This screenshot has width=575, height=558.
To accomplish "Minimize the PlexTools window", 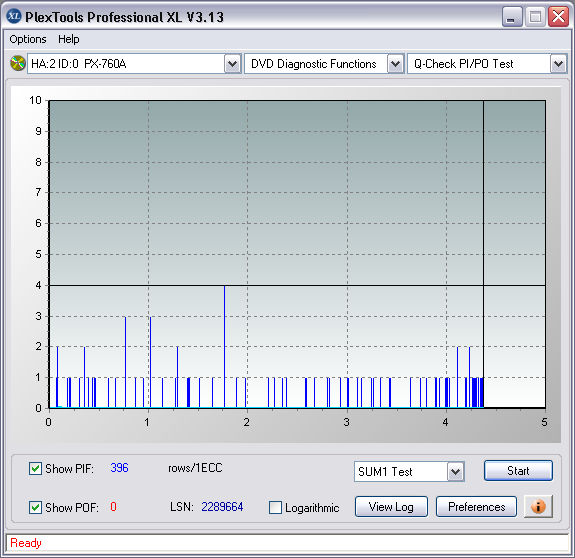I will [512, 16].
